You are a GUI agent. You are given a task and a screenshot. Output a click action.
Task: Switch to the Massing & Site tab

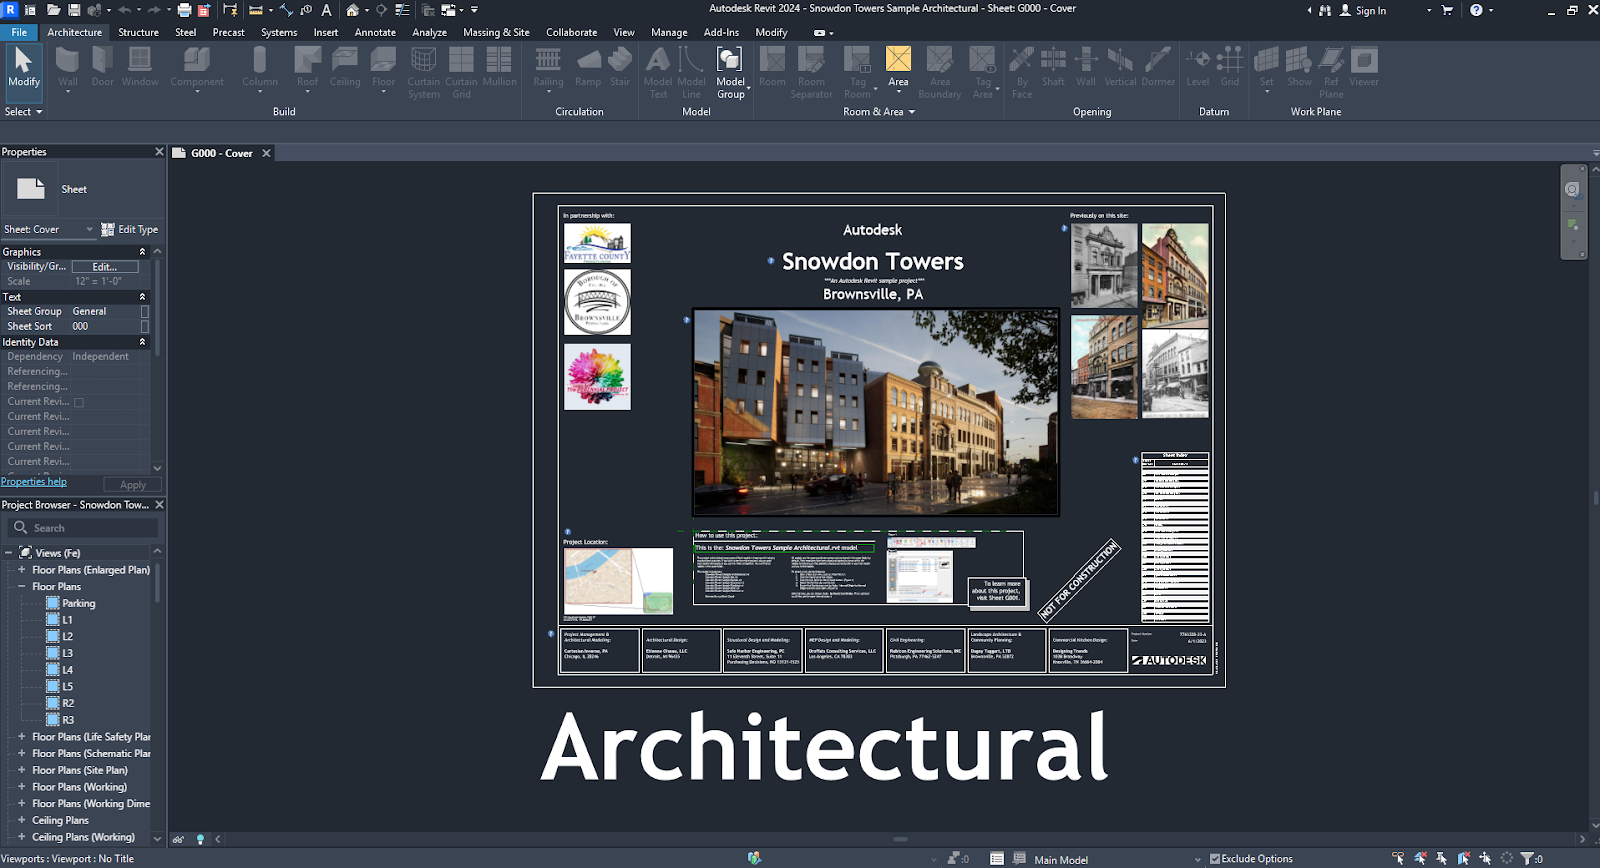[x=496, y=32]
